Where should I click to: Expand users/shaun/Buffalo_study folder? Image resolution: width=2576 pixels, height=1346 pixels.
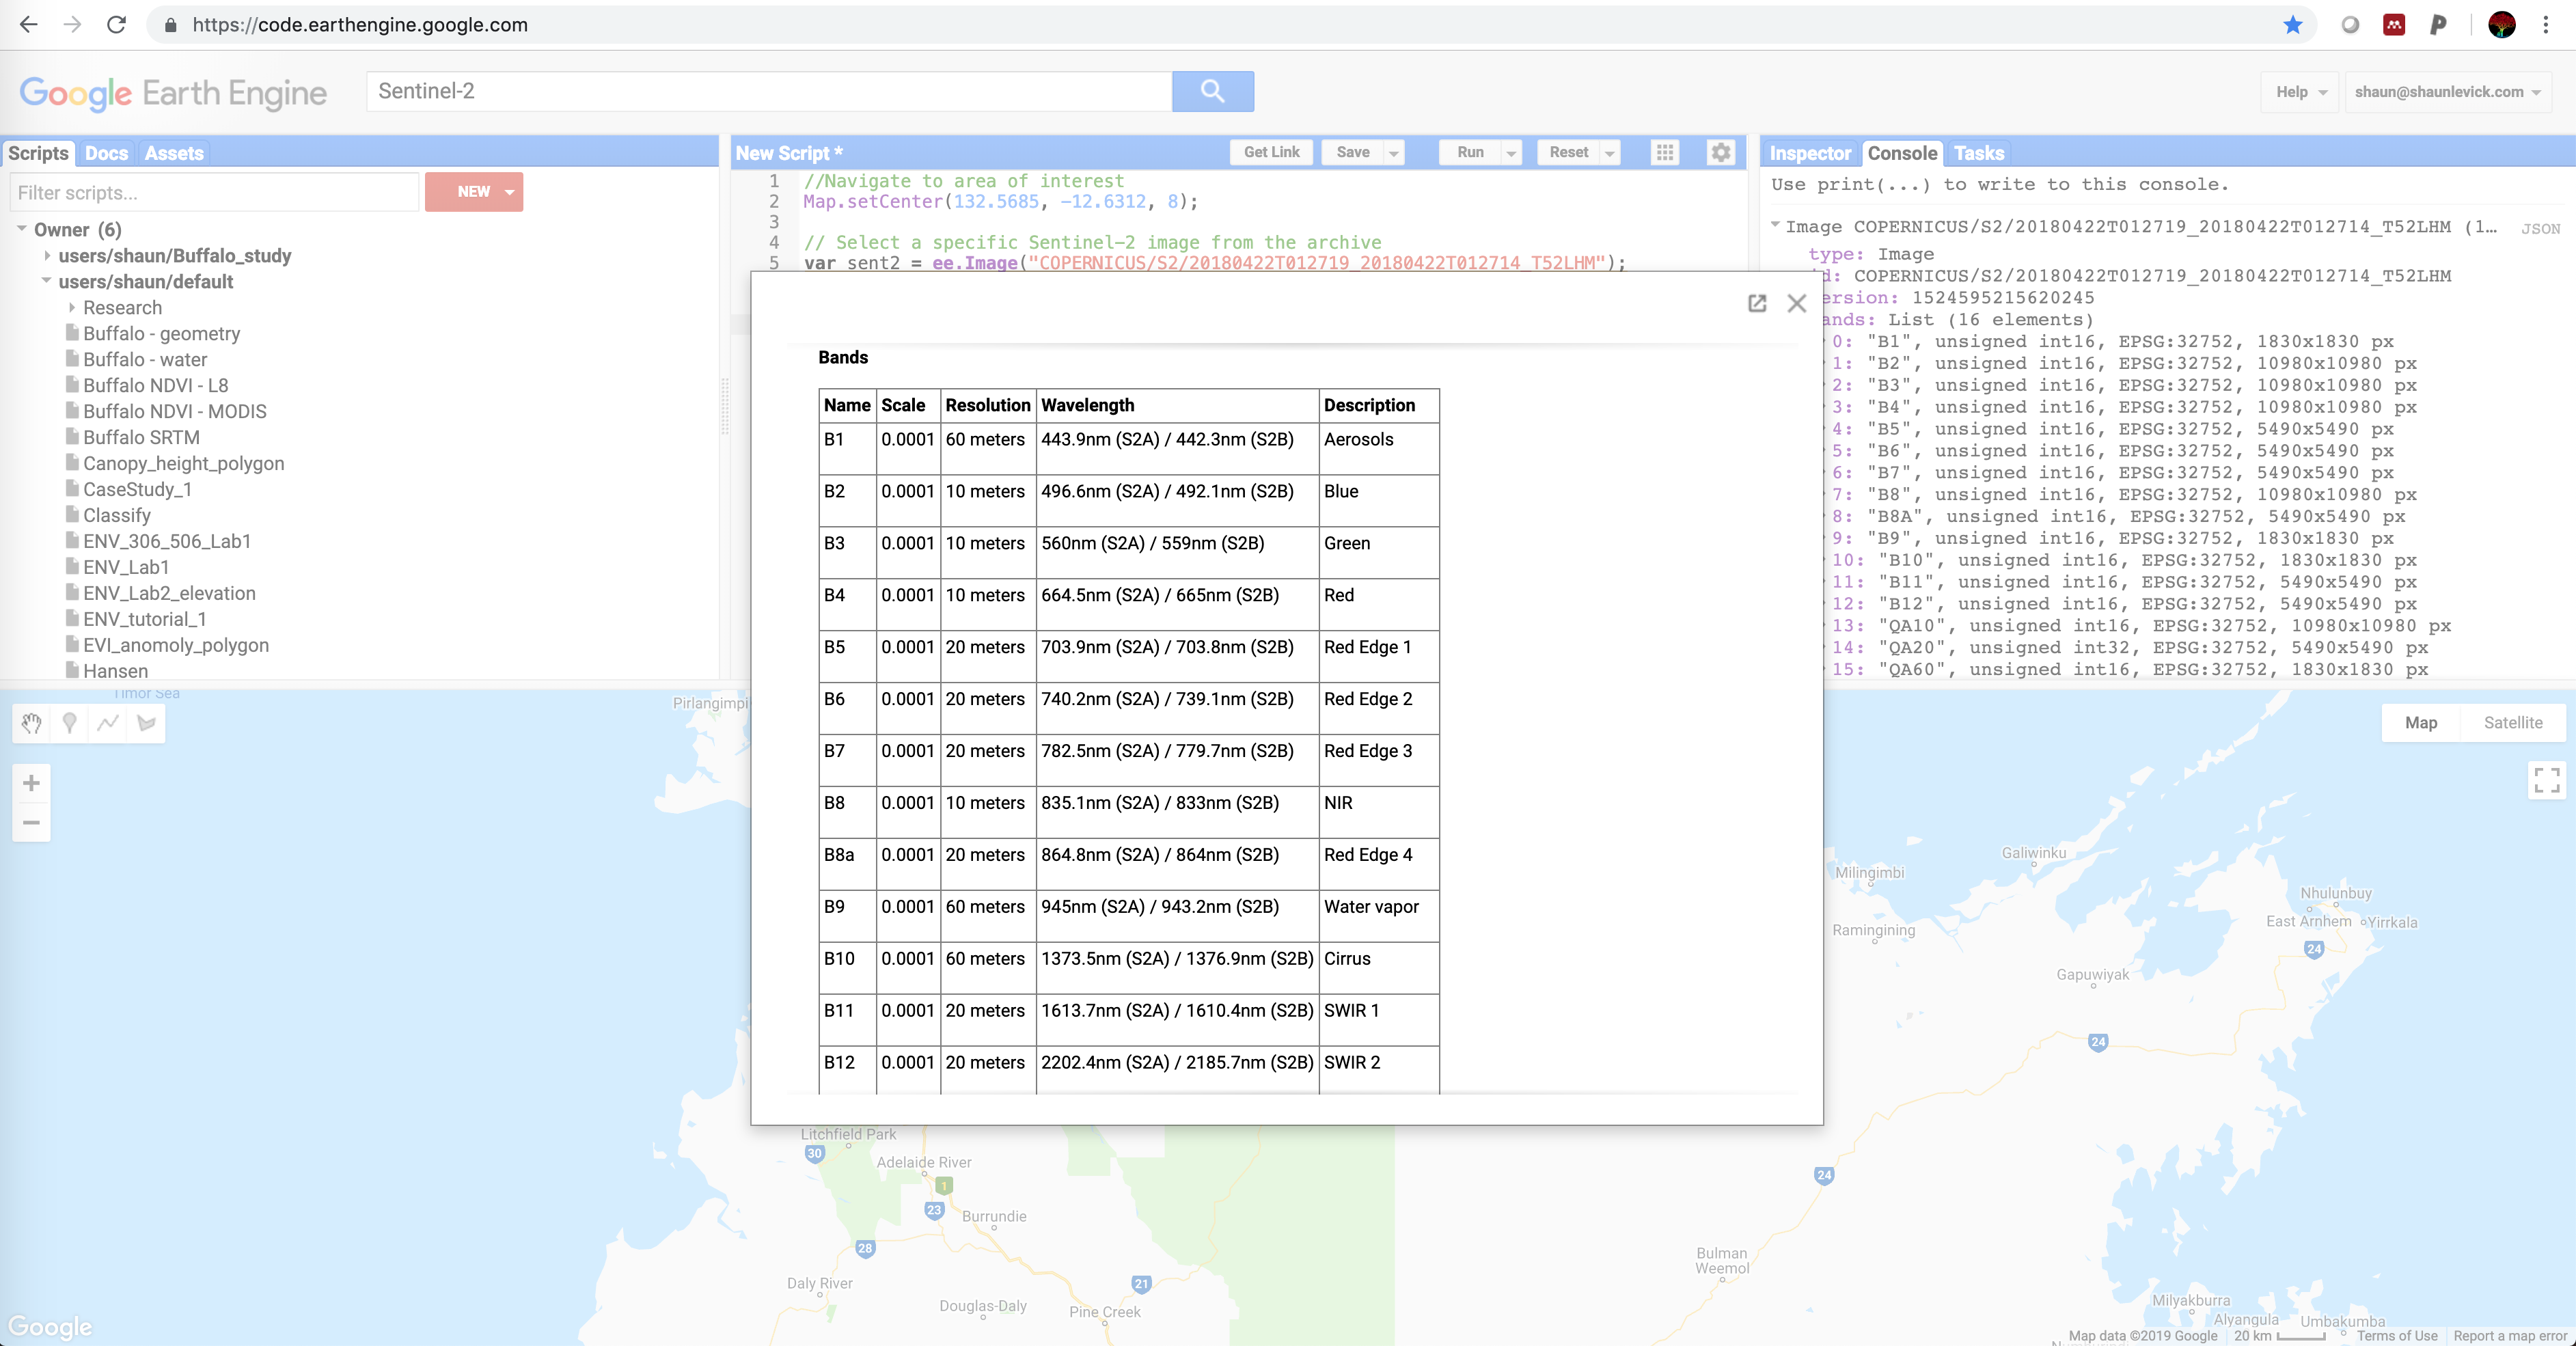click(47, 255)
